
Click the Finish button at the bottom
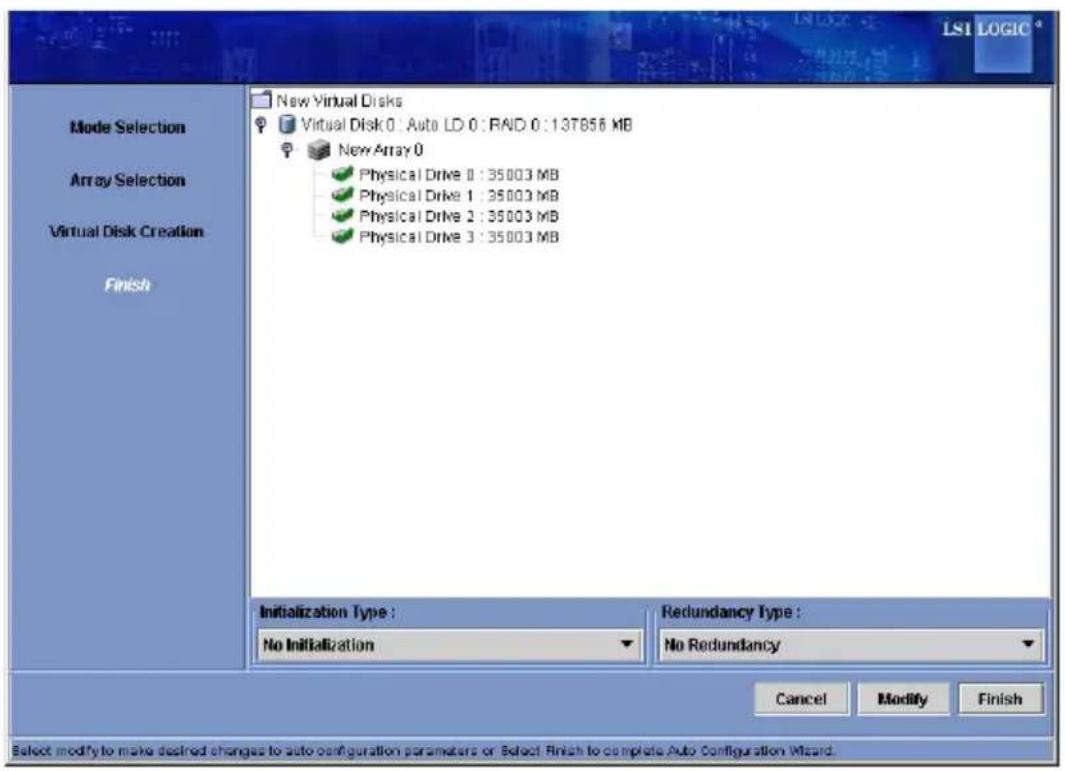pyautogui.click(x=1000, y=699)
